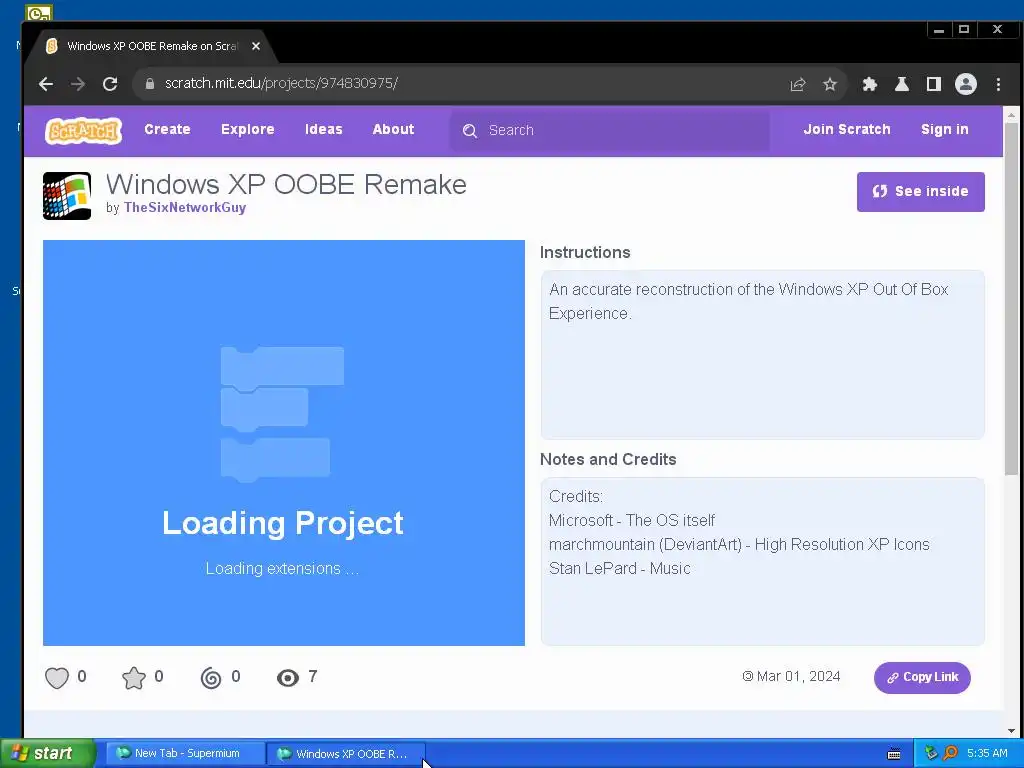The height and width of the screenshot is (768, 1024).
Task: Click the Scratch search field
Action: [x=610, y=131]
